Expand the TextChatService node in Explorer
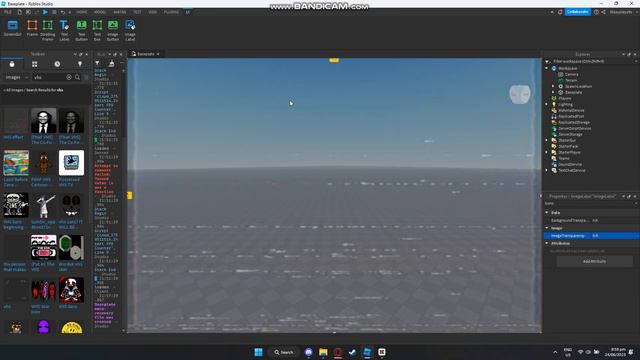Viewport: 640px width, 360px height. 547,170
